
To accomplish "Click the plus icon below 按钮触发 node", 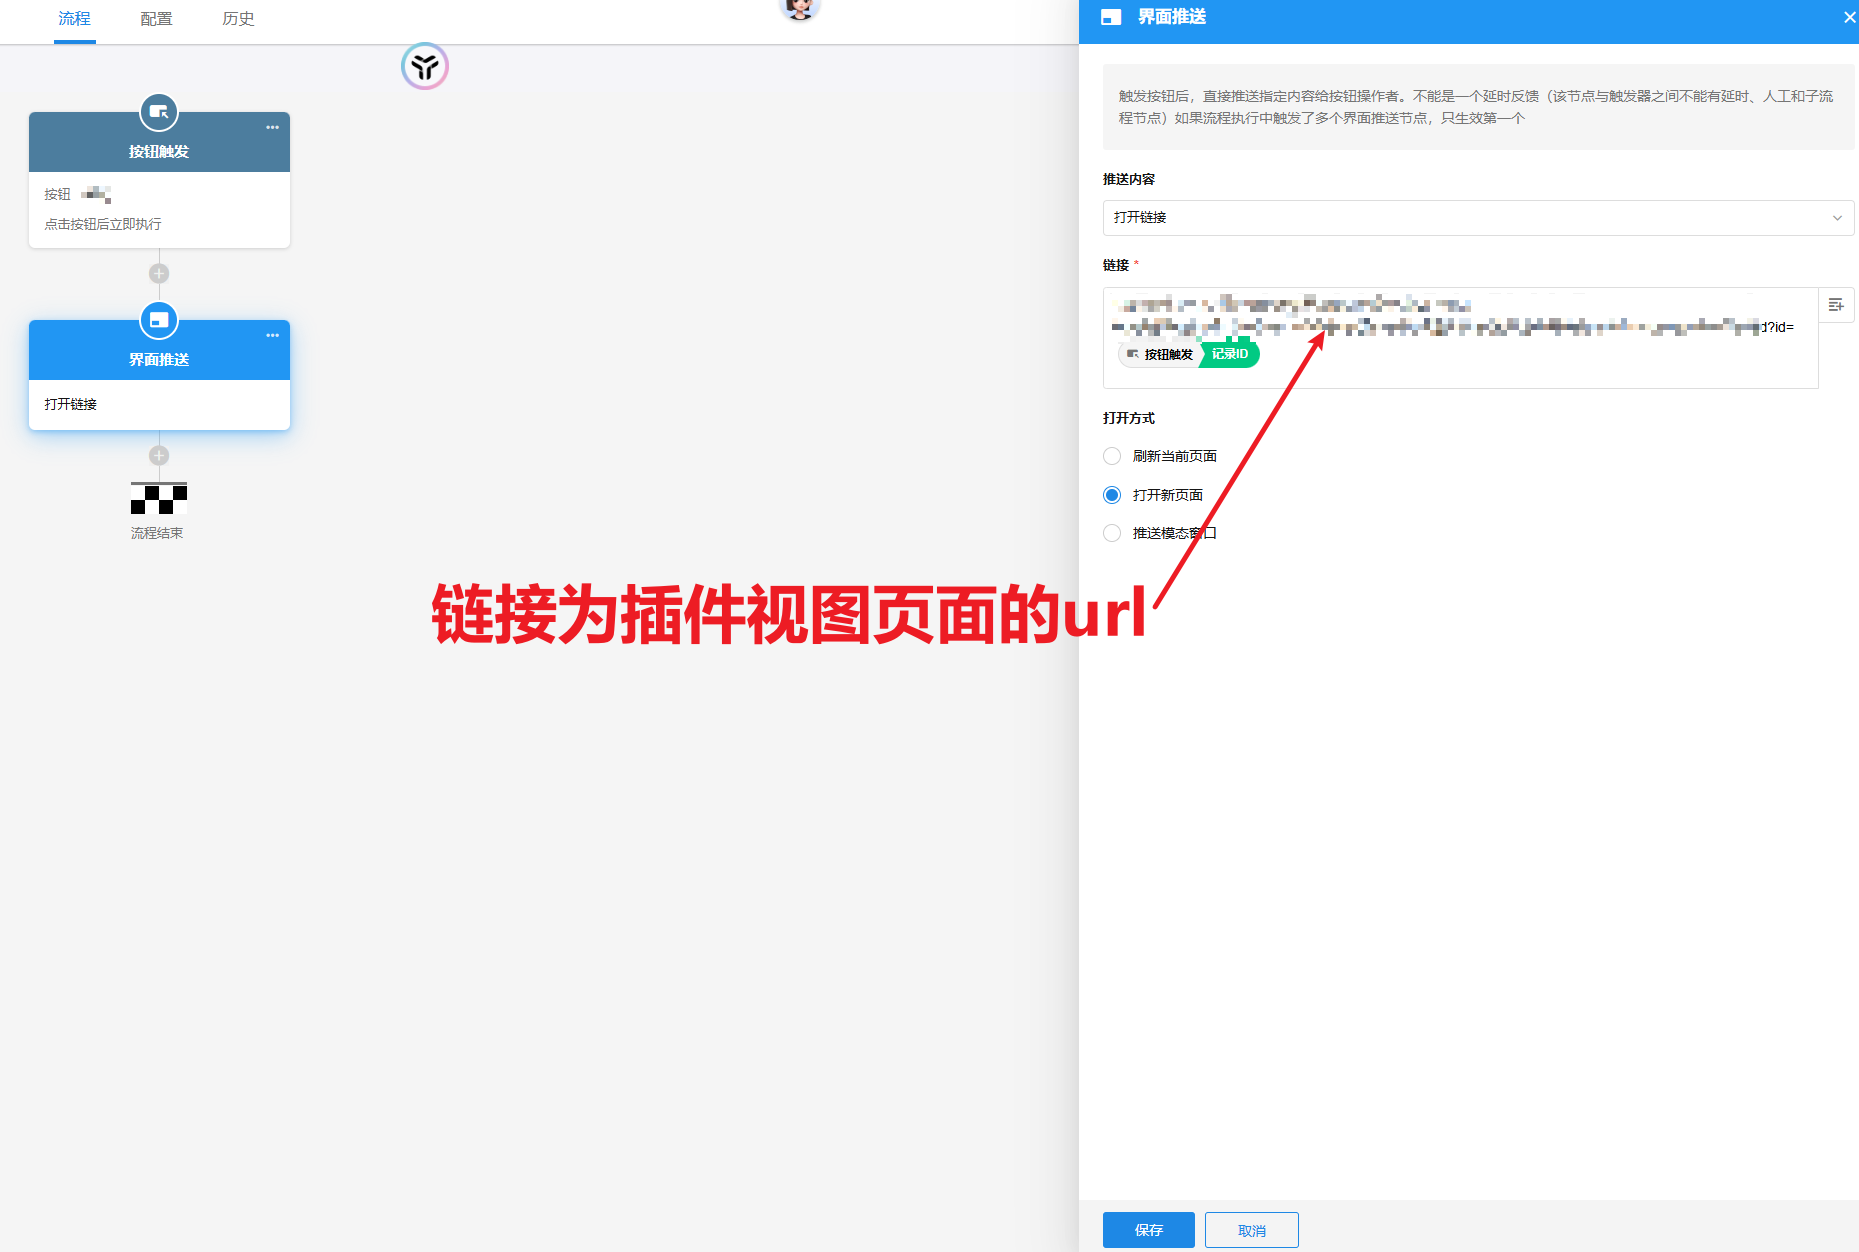I will 159,272.
